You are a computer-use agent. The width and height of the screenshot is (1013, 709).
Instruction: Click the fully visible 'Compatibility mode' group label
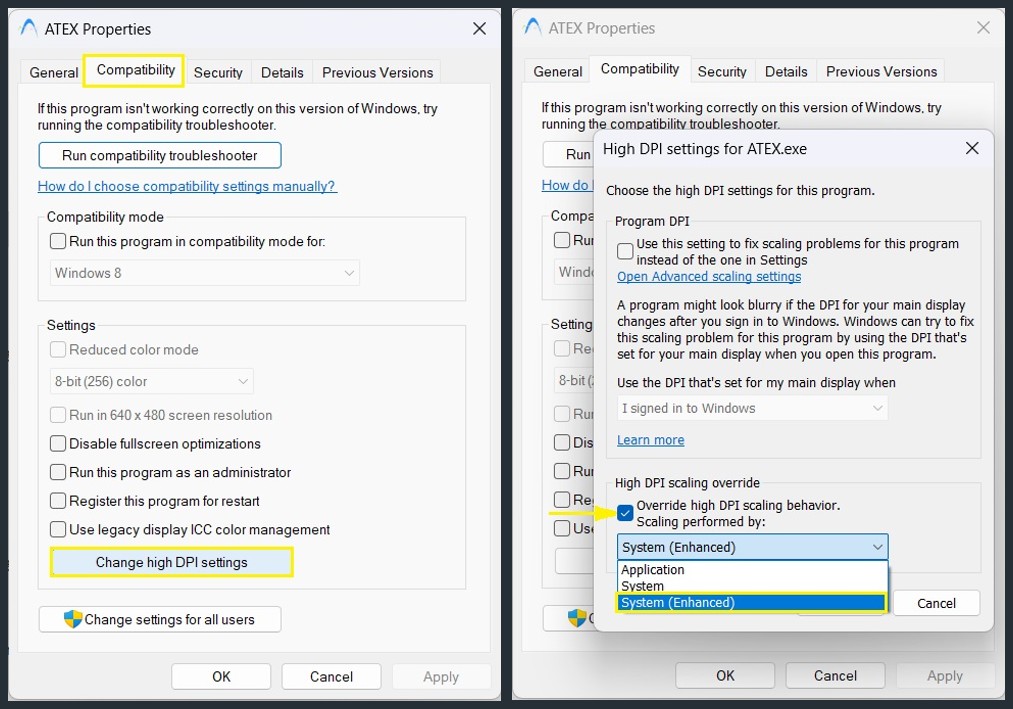[x=105, y=217]
